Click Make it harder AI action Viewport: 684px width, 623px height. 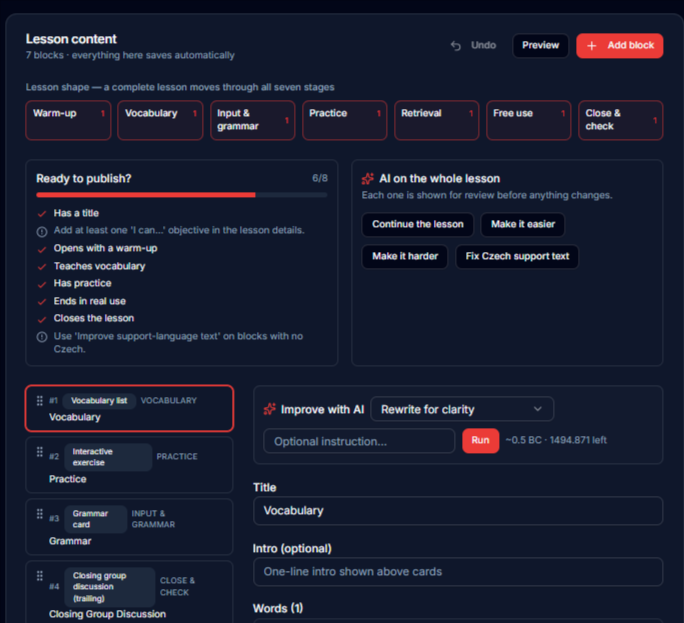405,257
